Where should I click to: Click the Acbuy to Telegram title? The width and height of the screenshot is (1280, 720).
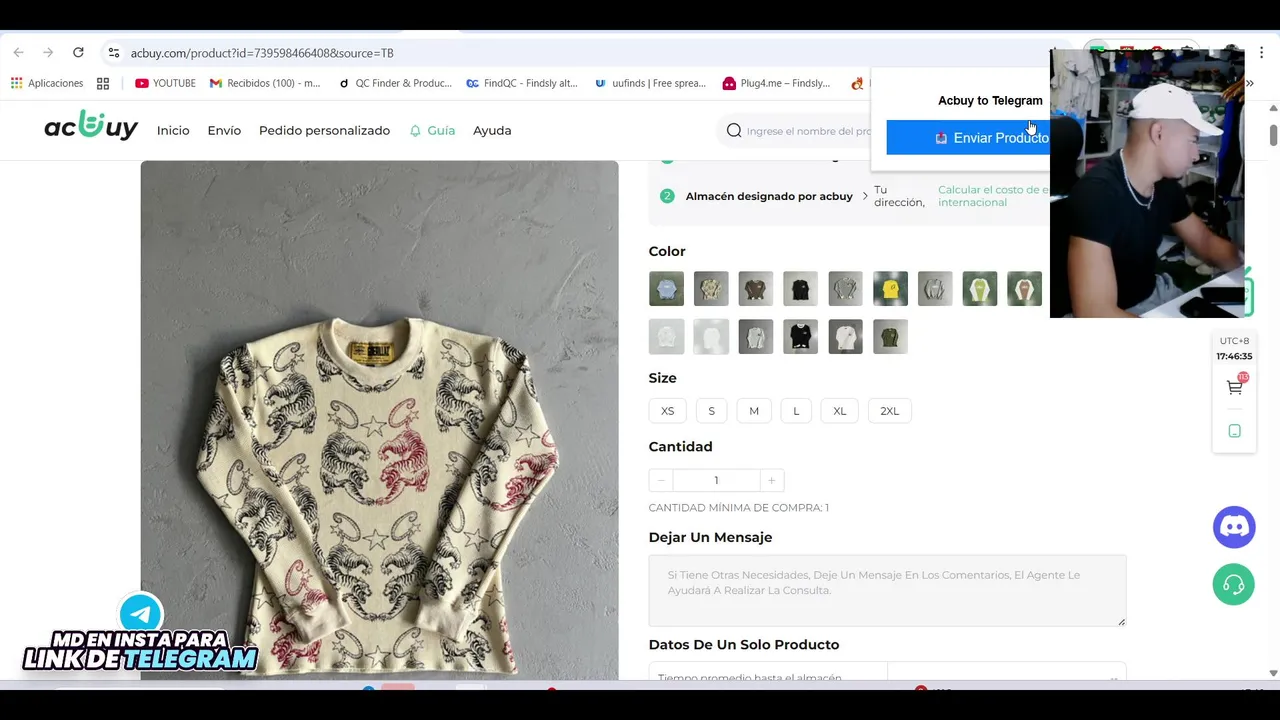pos(990,100)
